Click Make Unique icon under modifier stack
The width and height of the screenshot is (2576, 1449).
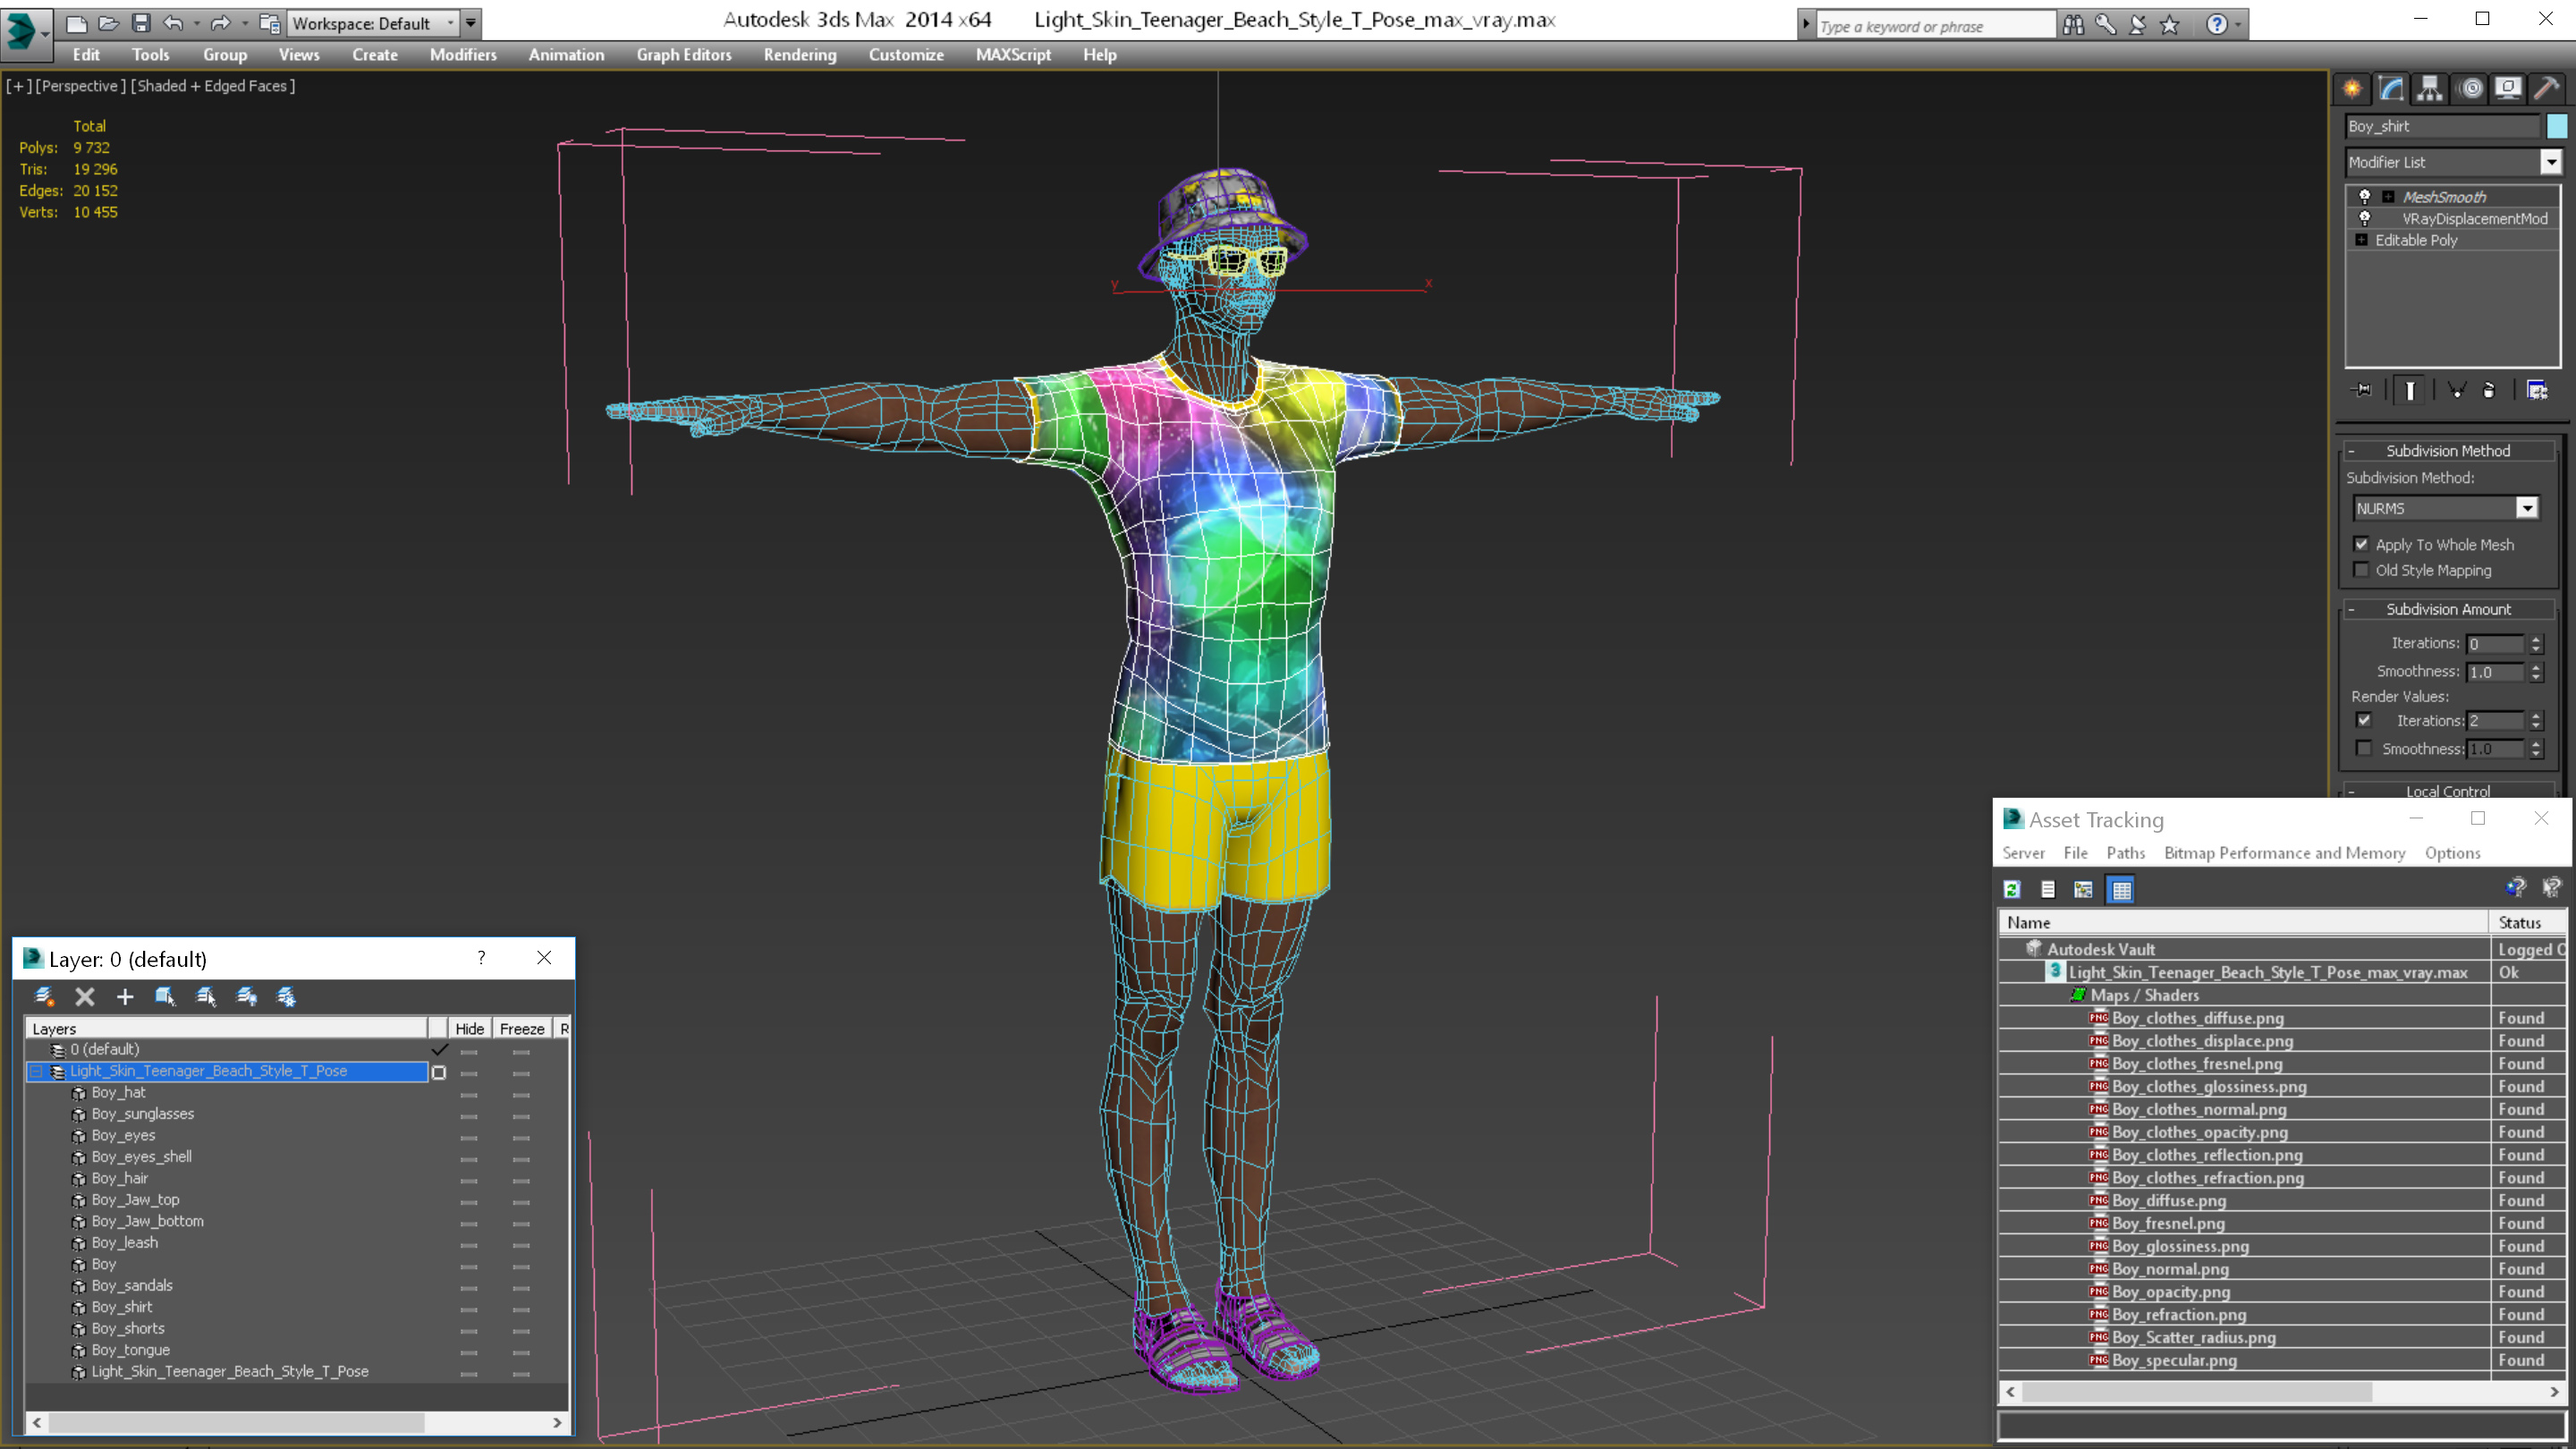(x=2456, y=390)
